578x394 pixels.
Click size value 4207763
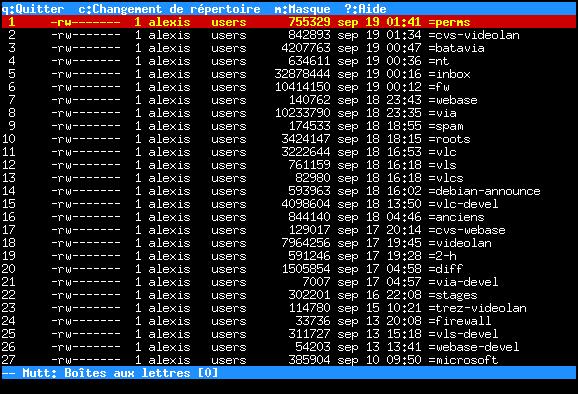(306, 48)
